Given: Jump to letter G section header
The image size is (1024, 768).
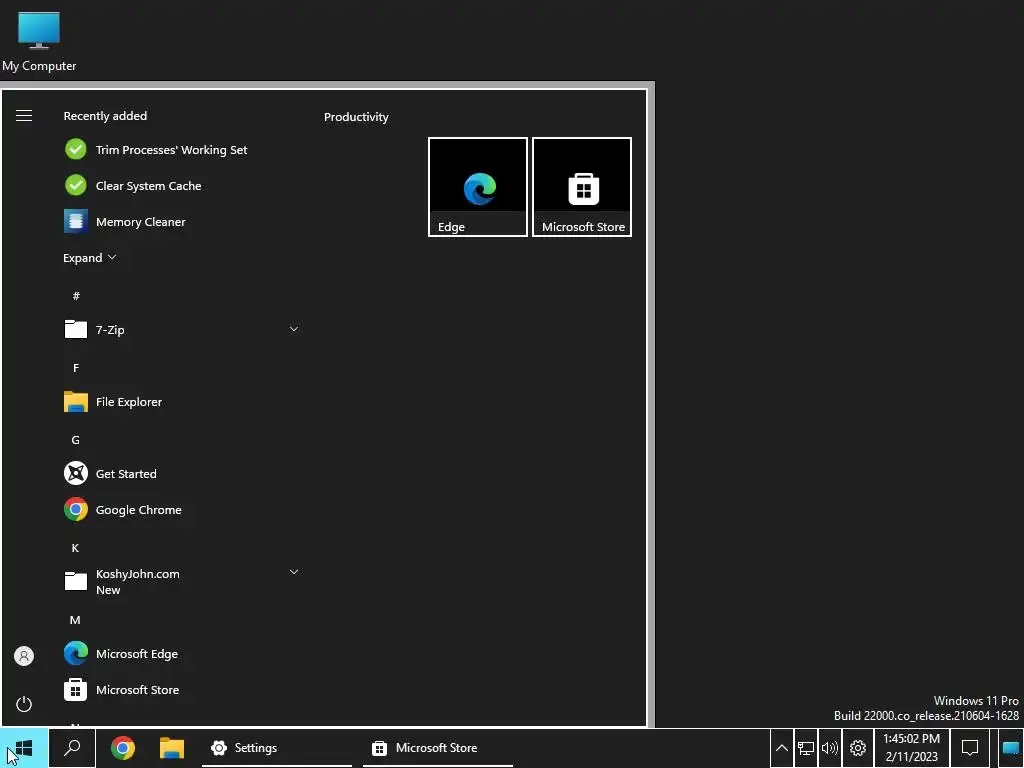Looking at the screenshot, I should coord(76,440).
